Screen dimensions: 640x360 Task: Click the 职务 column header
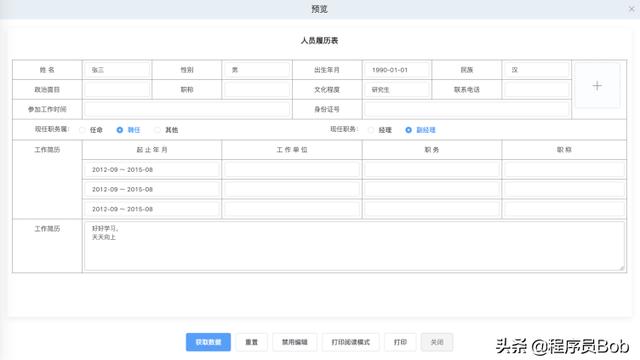pos(432,150)
